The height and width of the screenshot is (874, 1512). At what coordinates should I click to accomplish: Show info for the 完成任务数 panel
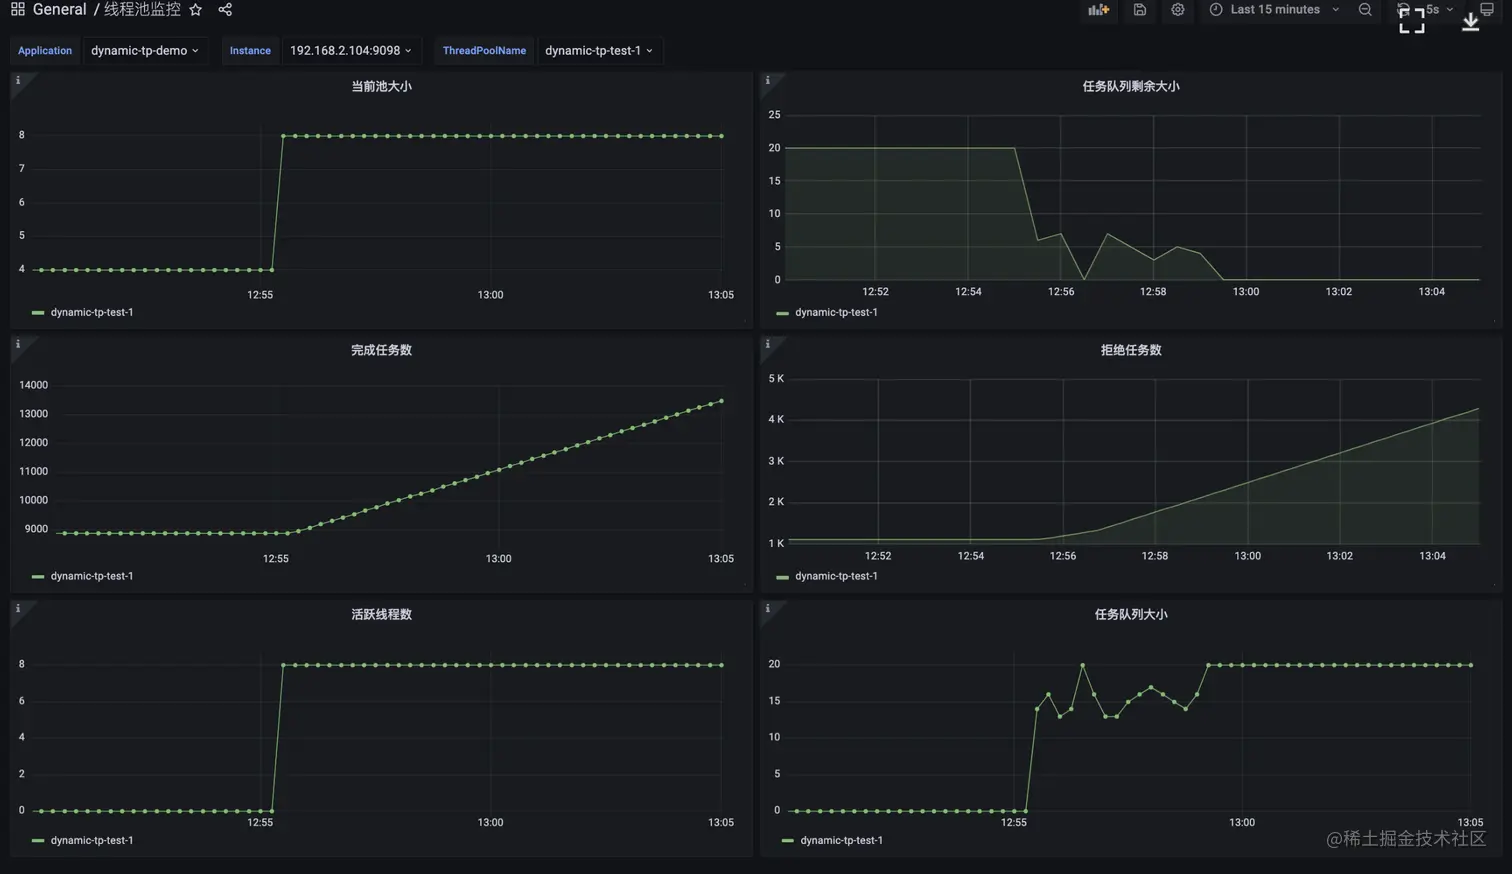click(x=17, y=344)
